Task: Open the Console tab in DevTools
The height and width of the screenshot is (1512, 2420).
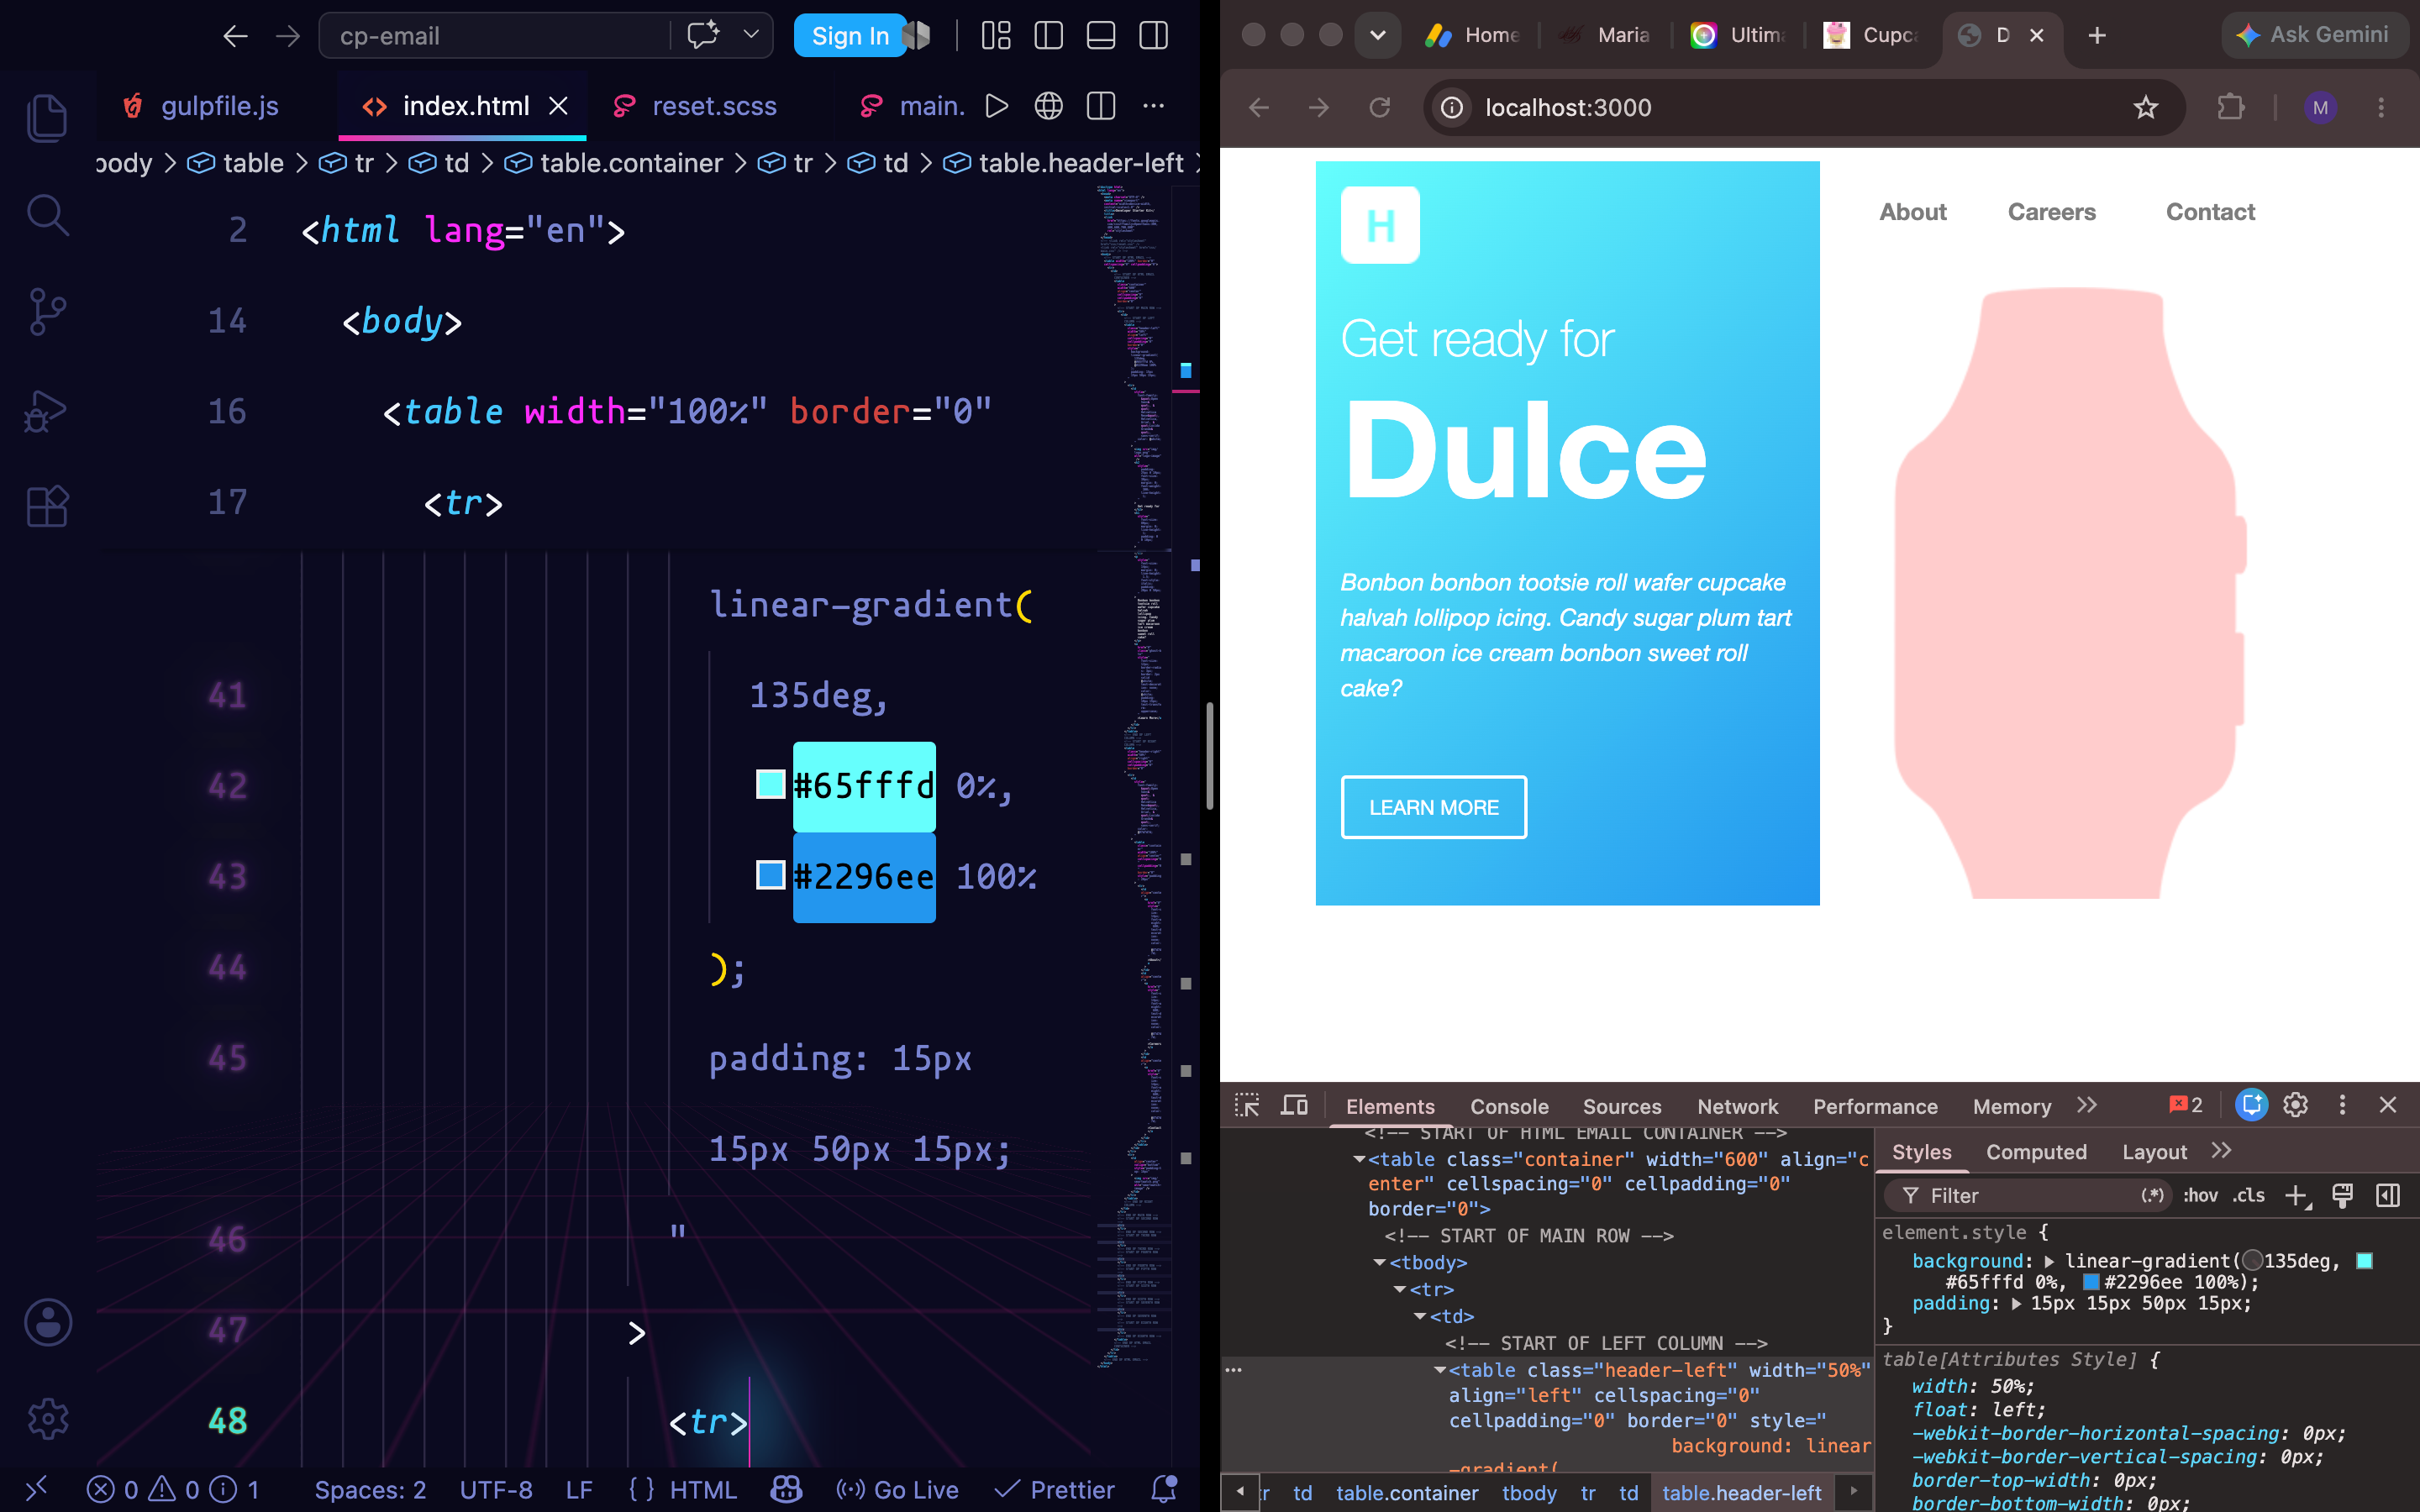Action: point(1509,1107)
